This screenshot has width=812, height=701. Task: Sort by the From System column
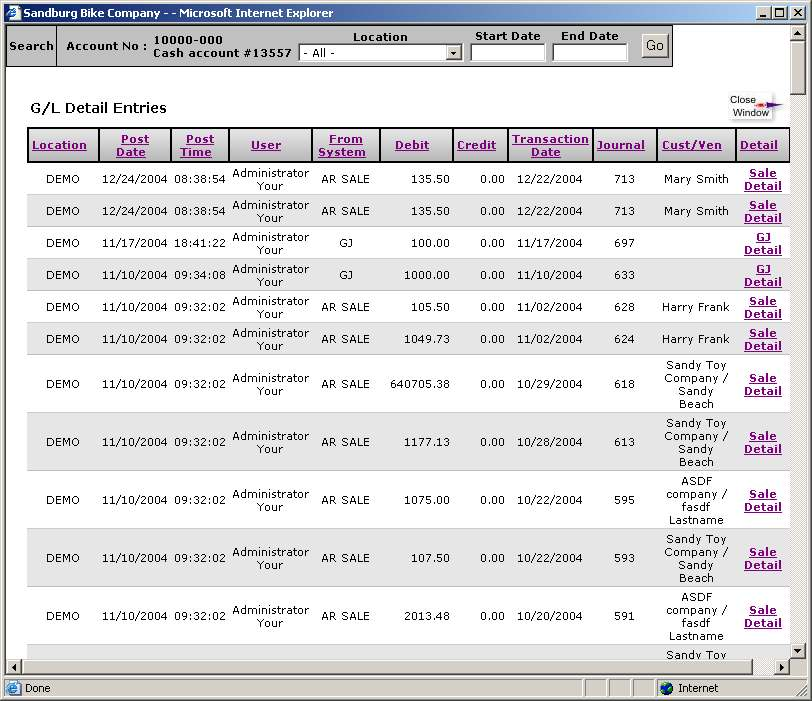pyautogui.click(x=345, y=146)
